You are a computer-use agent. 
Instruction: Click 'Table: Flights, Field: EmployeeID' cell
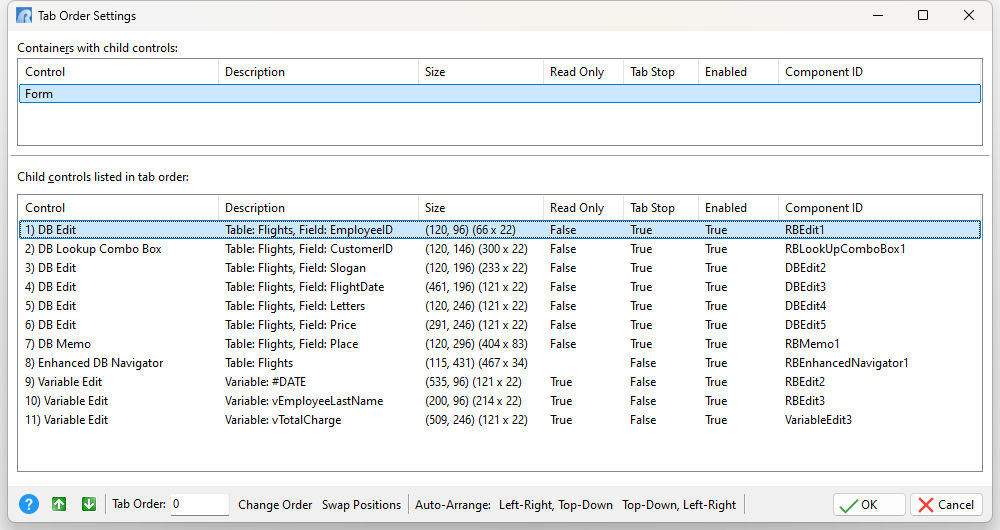(x=309, y=230)
